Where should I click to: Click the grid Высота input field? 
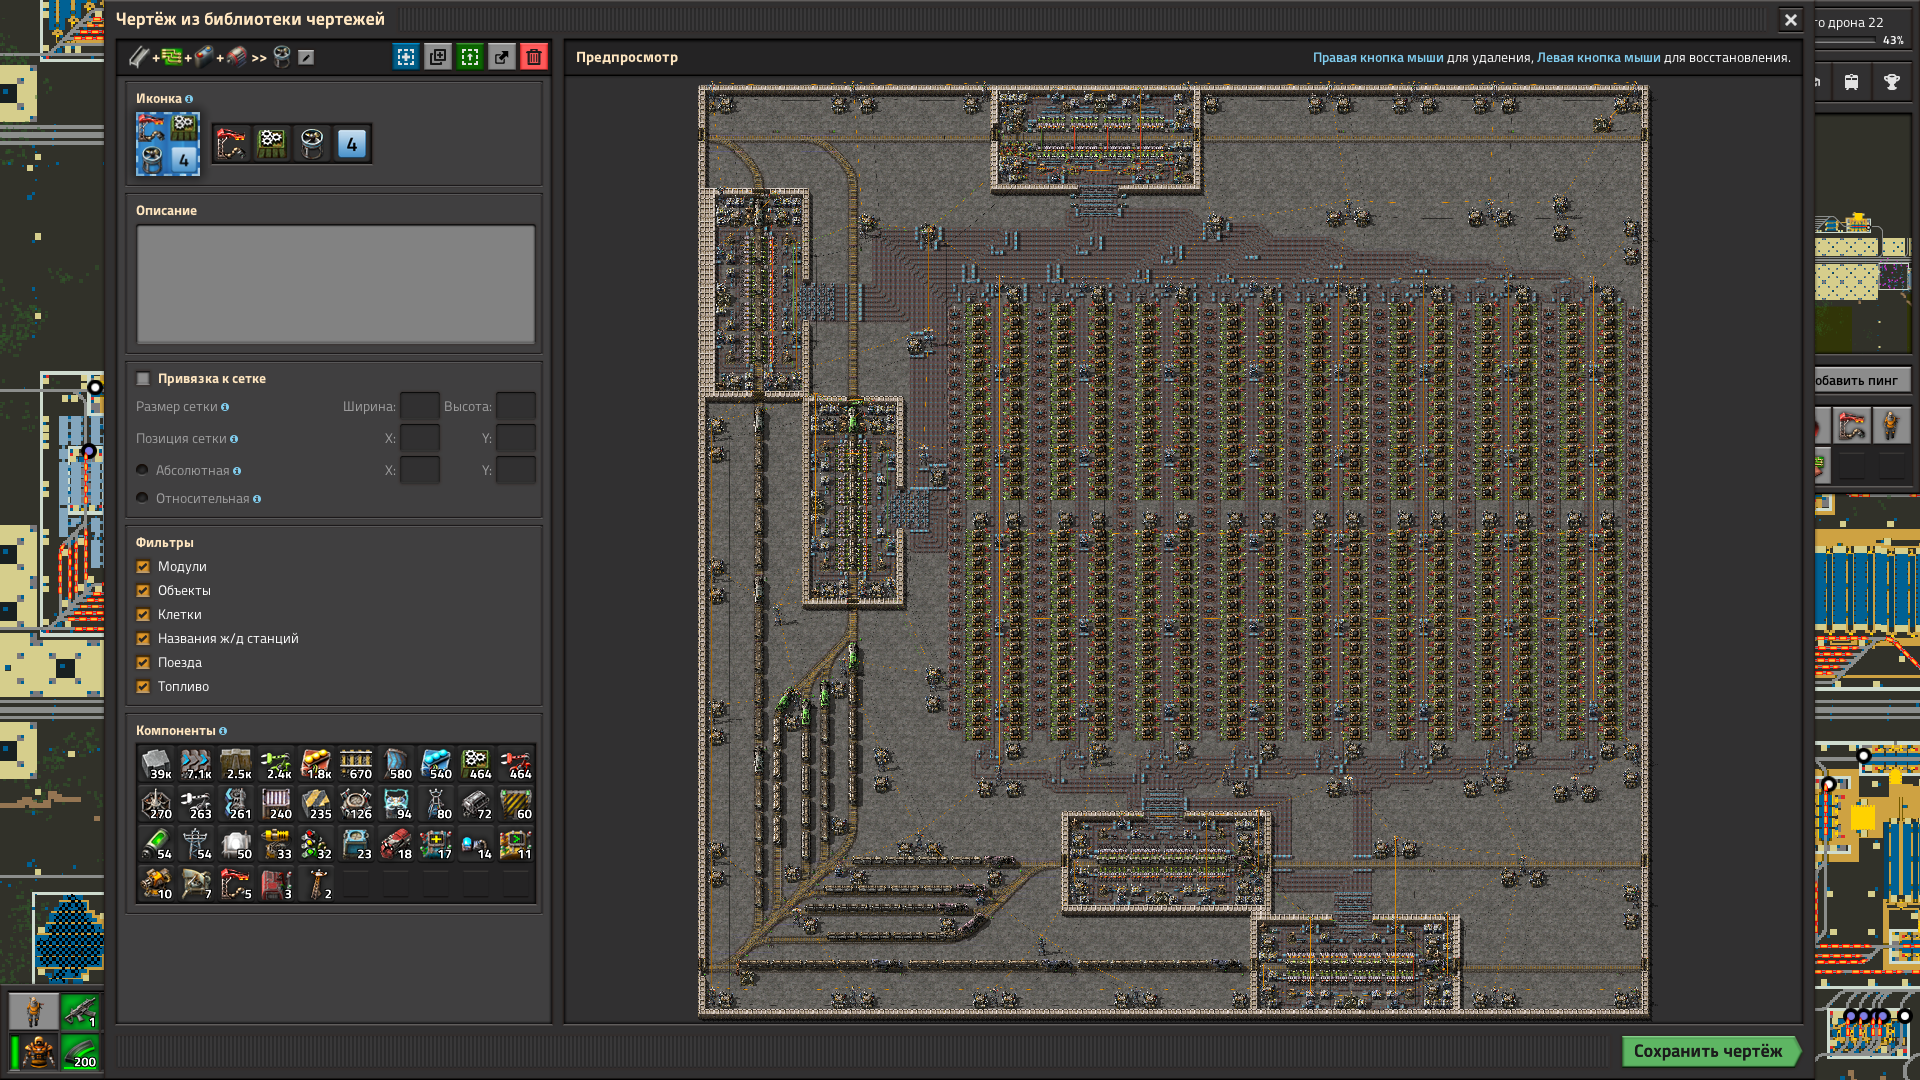point(516,407)
